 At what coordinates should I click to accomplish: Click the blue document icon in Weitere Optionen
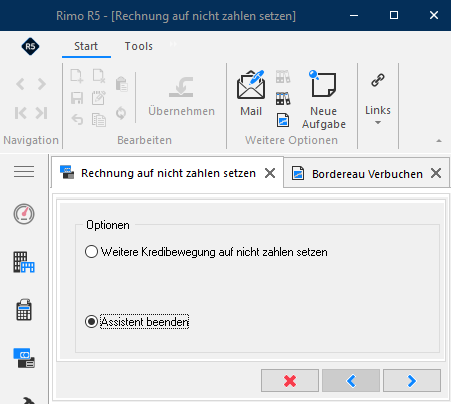(283, 121)
